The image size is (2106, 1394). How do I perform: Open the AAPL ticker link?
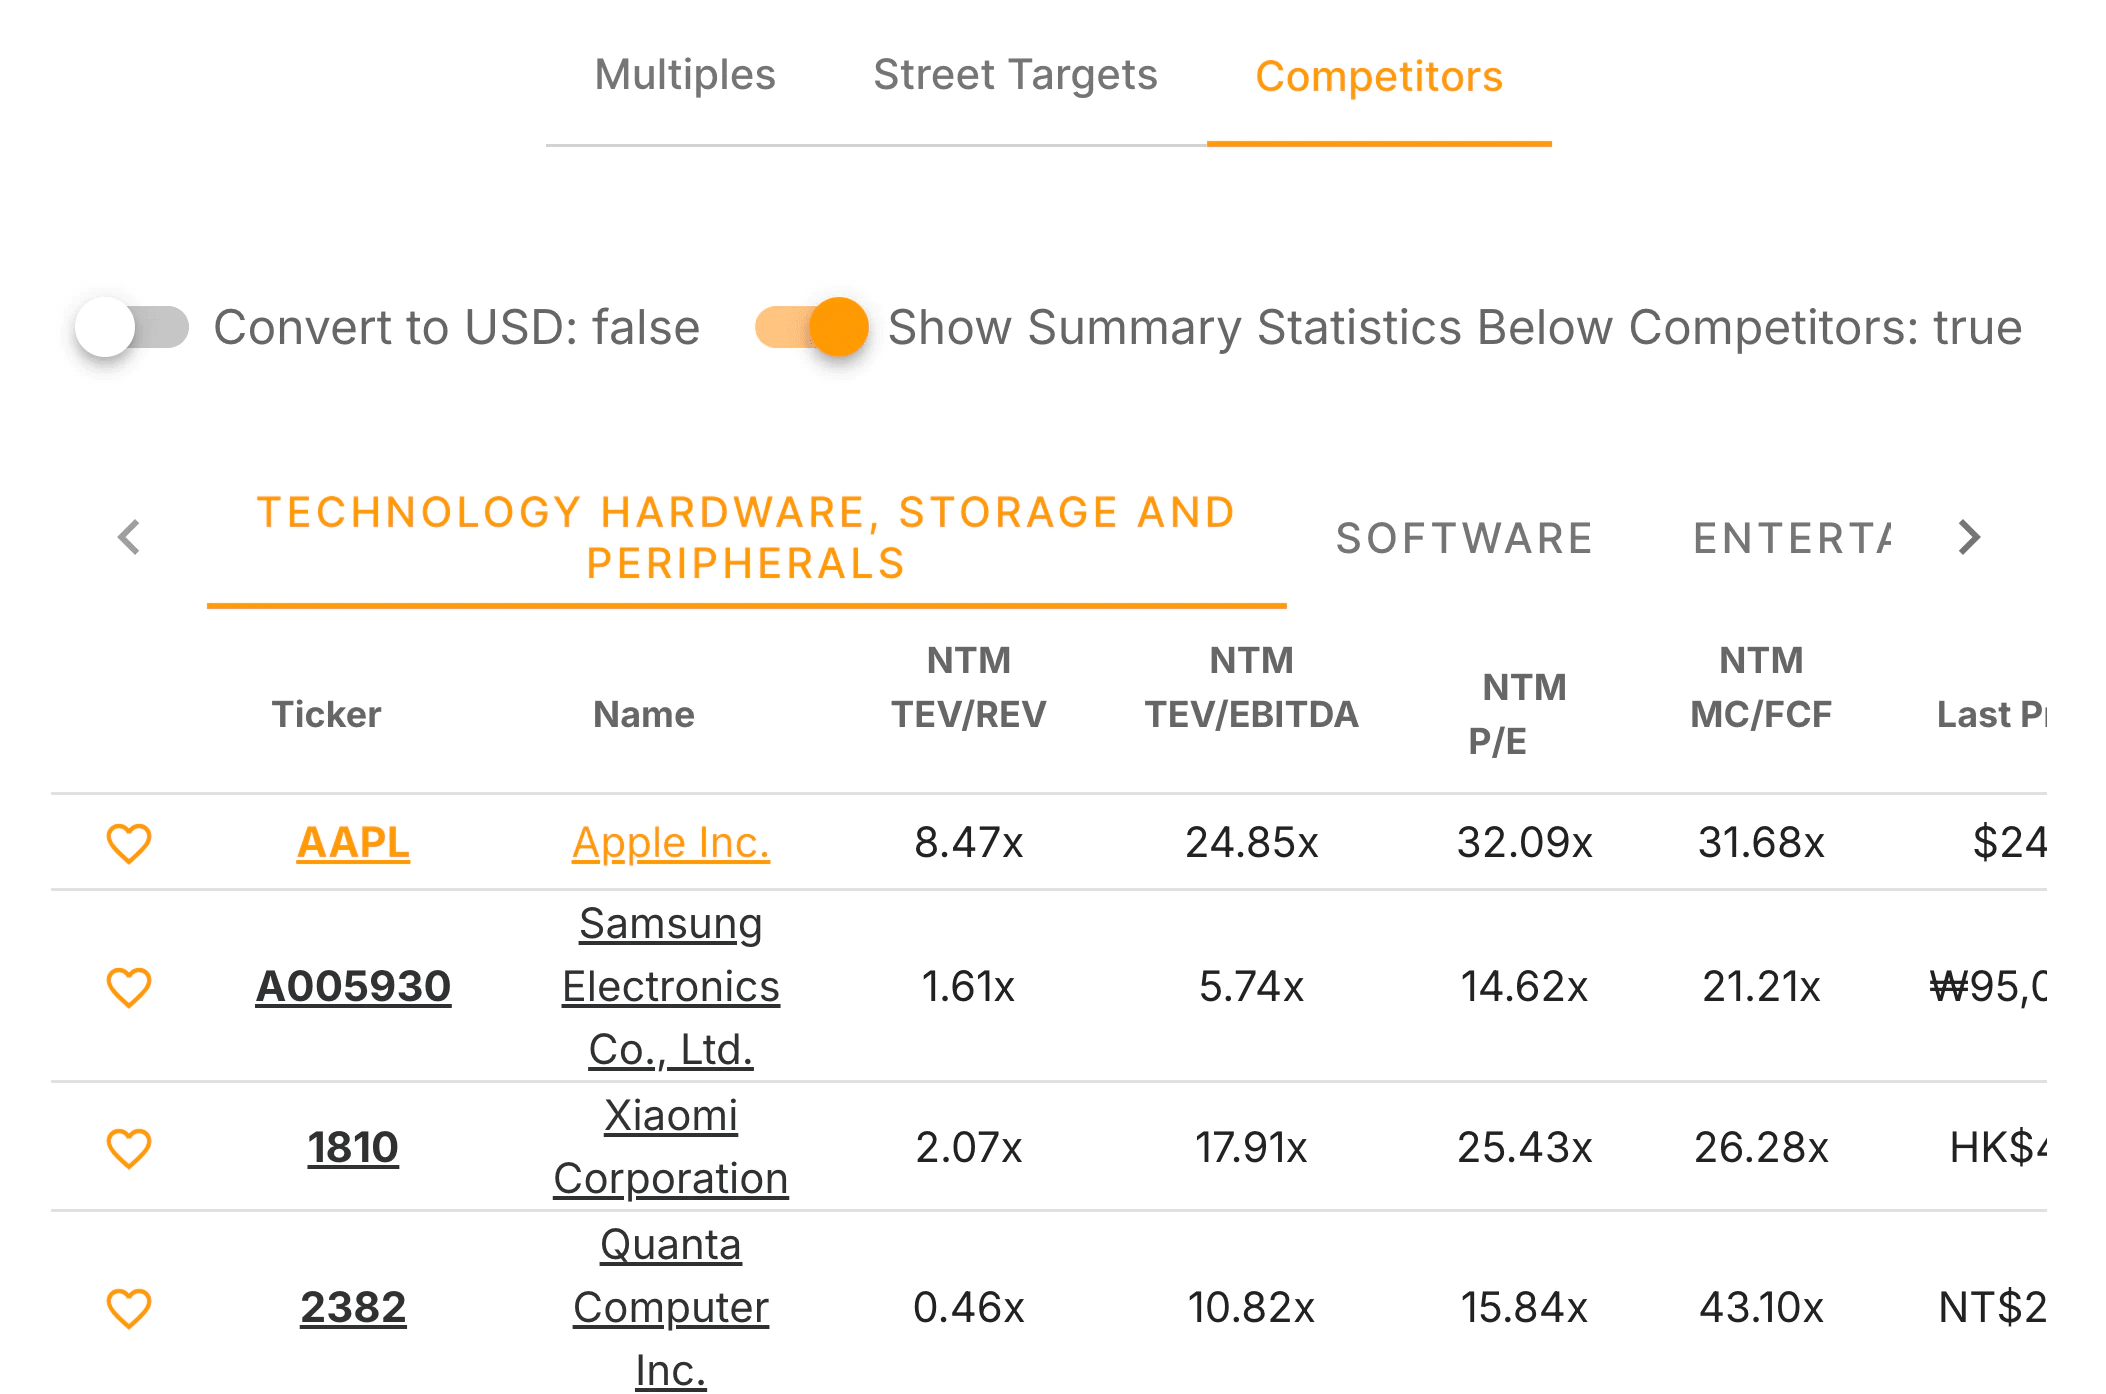[353, 843]
